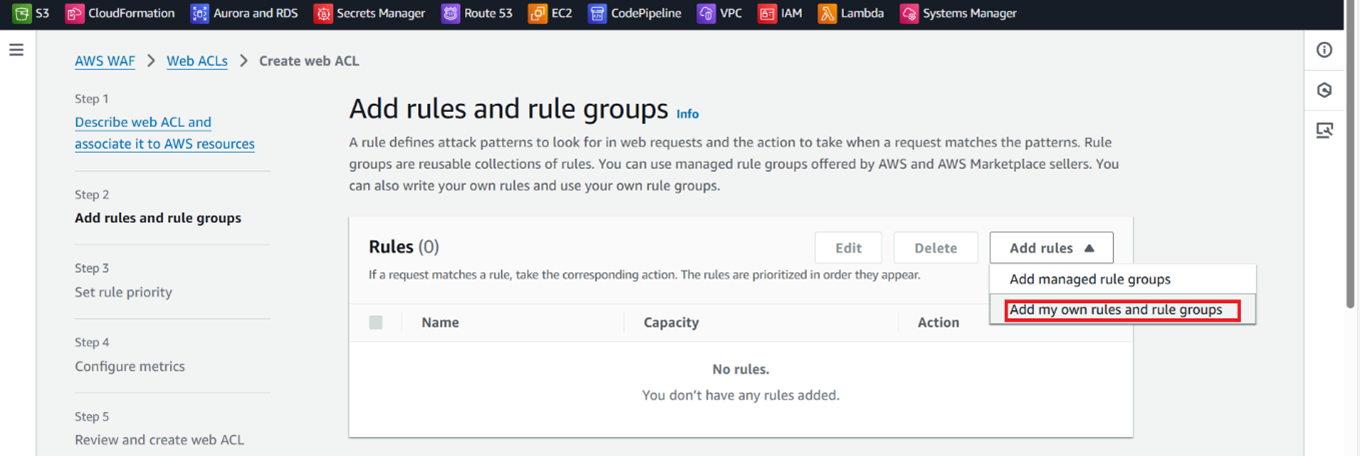Click Add rules and rule groups step

tap(158, 218)
